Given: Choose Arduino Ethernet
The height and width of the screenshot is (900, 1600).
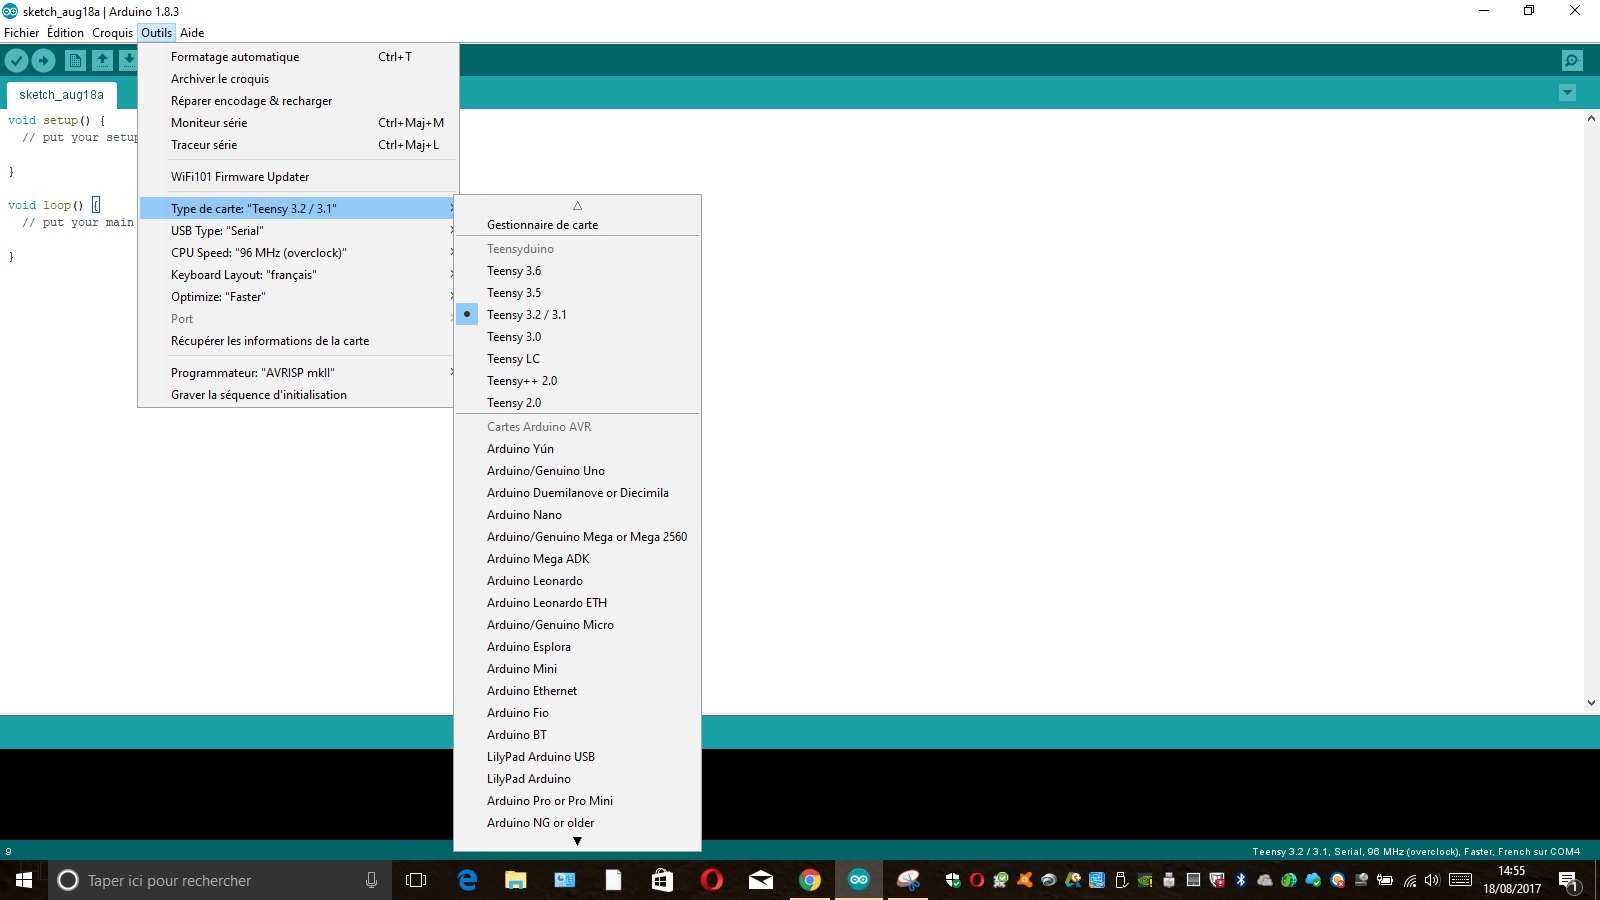Looking at the screenshot, I should (x=577, y=691).
